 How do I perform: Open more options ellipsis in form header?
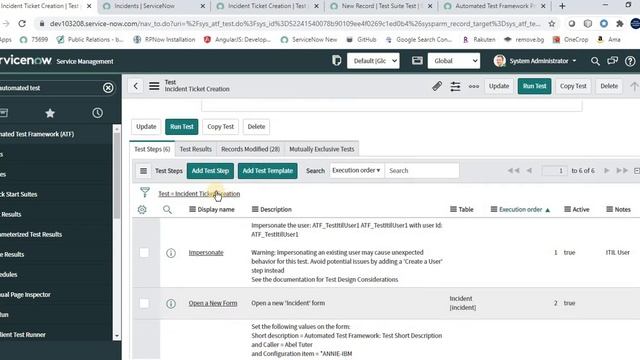click(473, 86)
